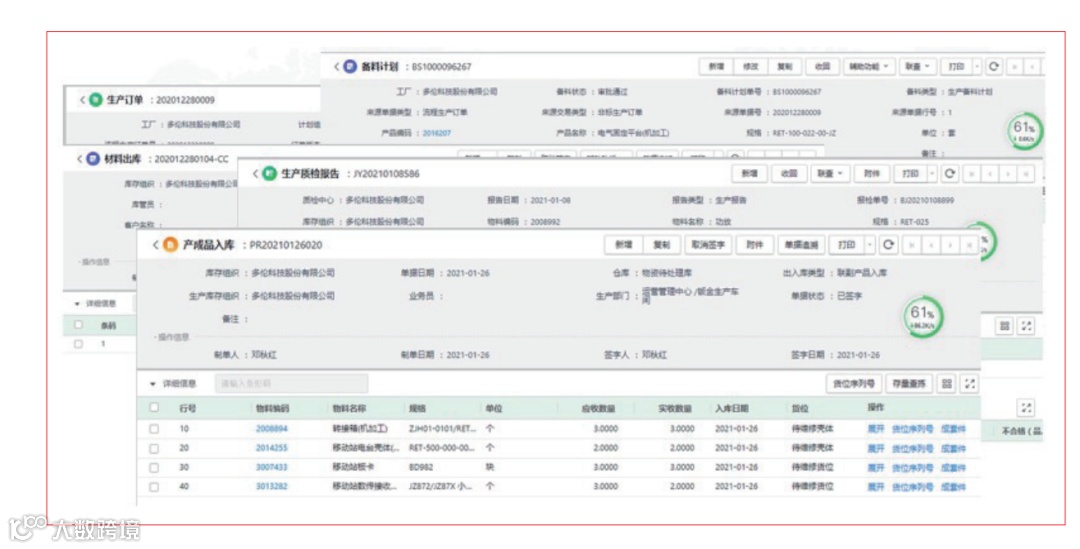The width and height of the screenshot is (1080, 549).
Task: Click 打印 button in 产成品入库
Action: 847,245
